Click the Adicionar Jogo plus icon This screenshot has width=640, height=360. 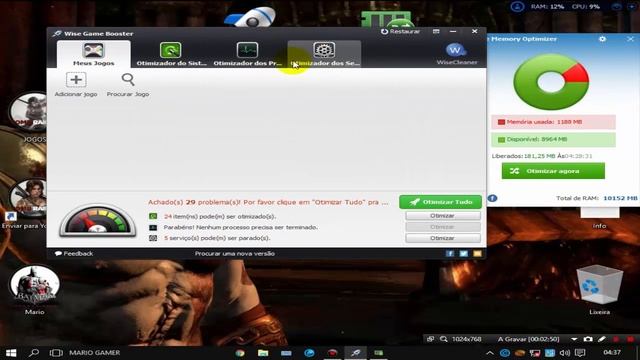(x=76, y=80)
